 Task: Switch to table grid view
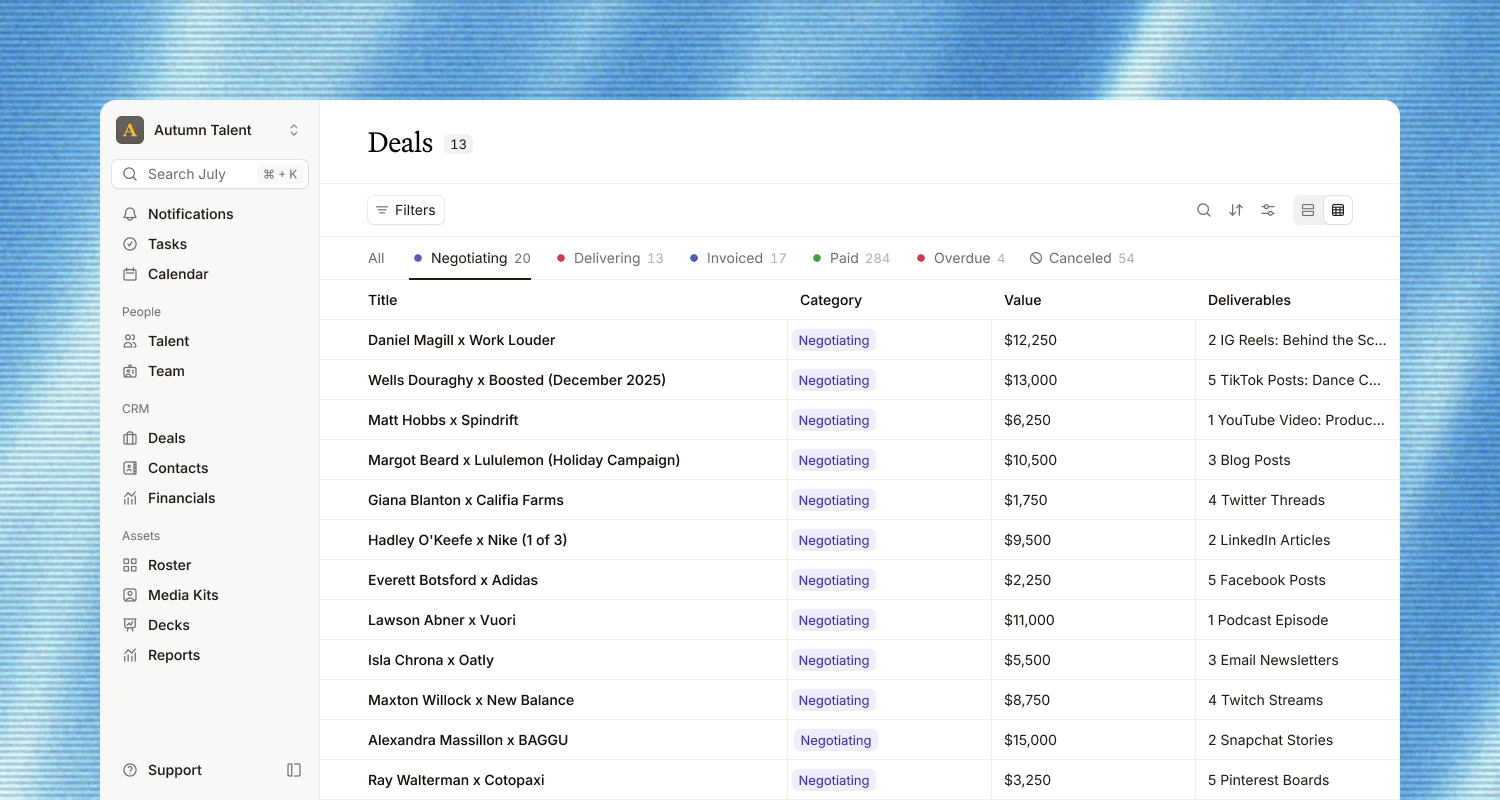click(x=1338, y=210)
